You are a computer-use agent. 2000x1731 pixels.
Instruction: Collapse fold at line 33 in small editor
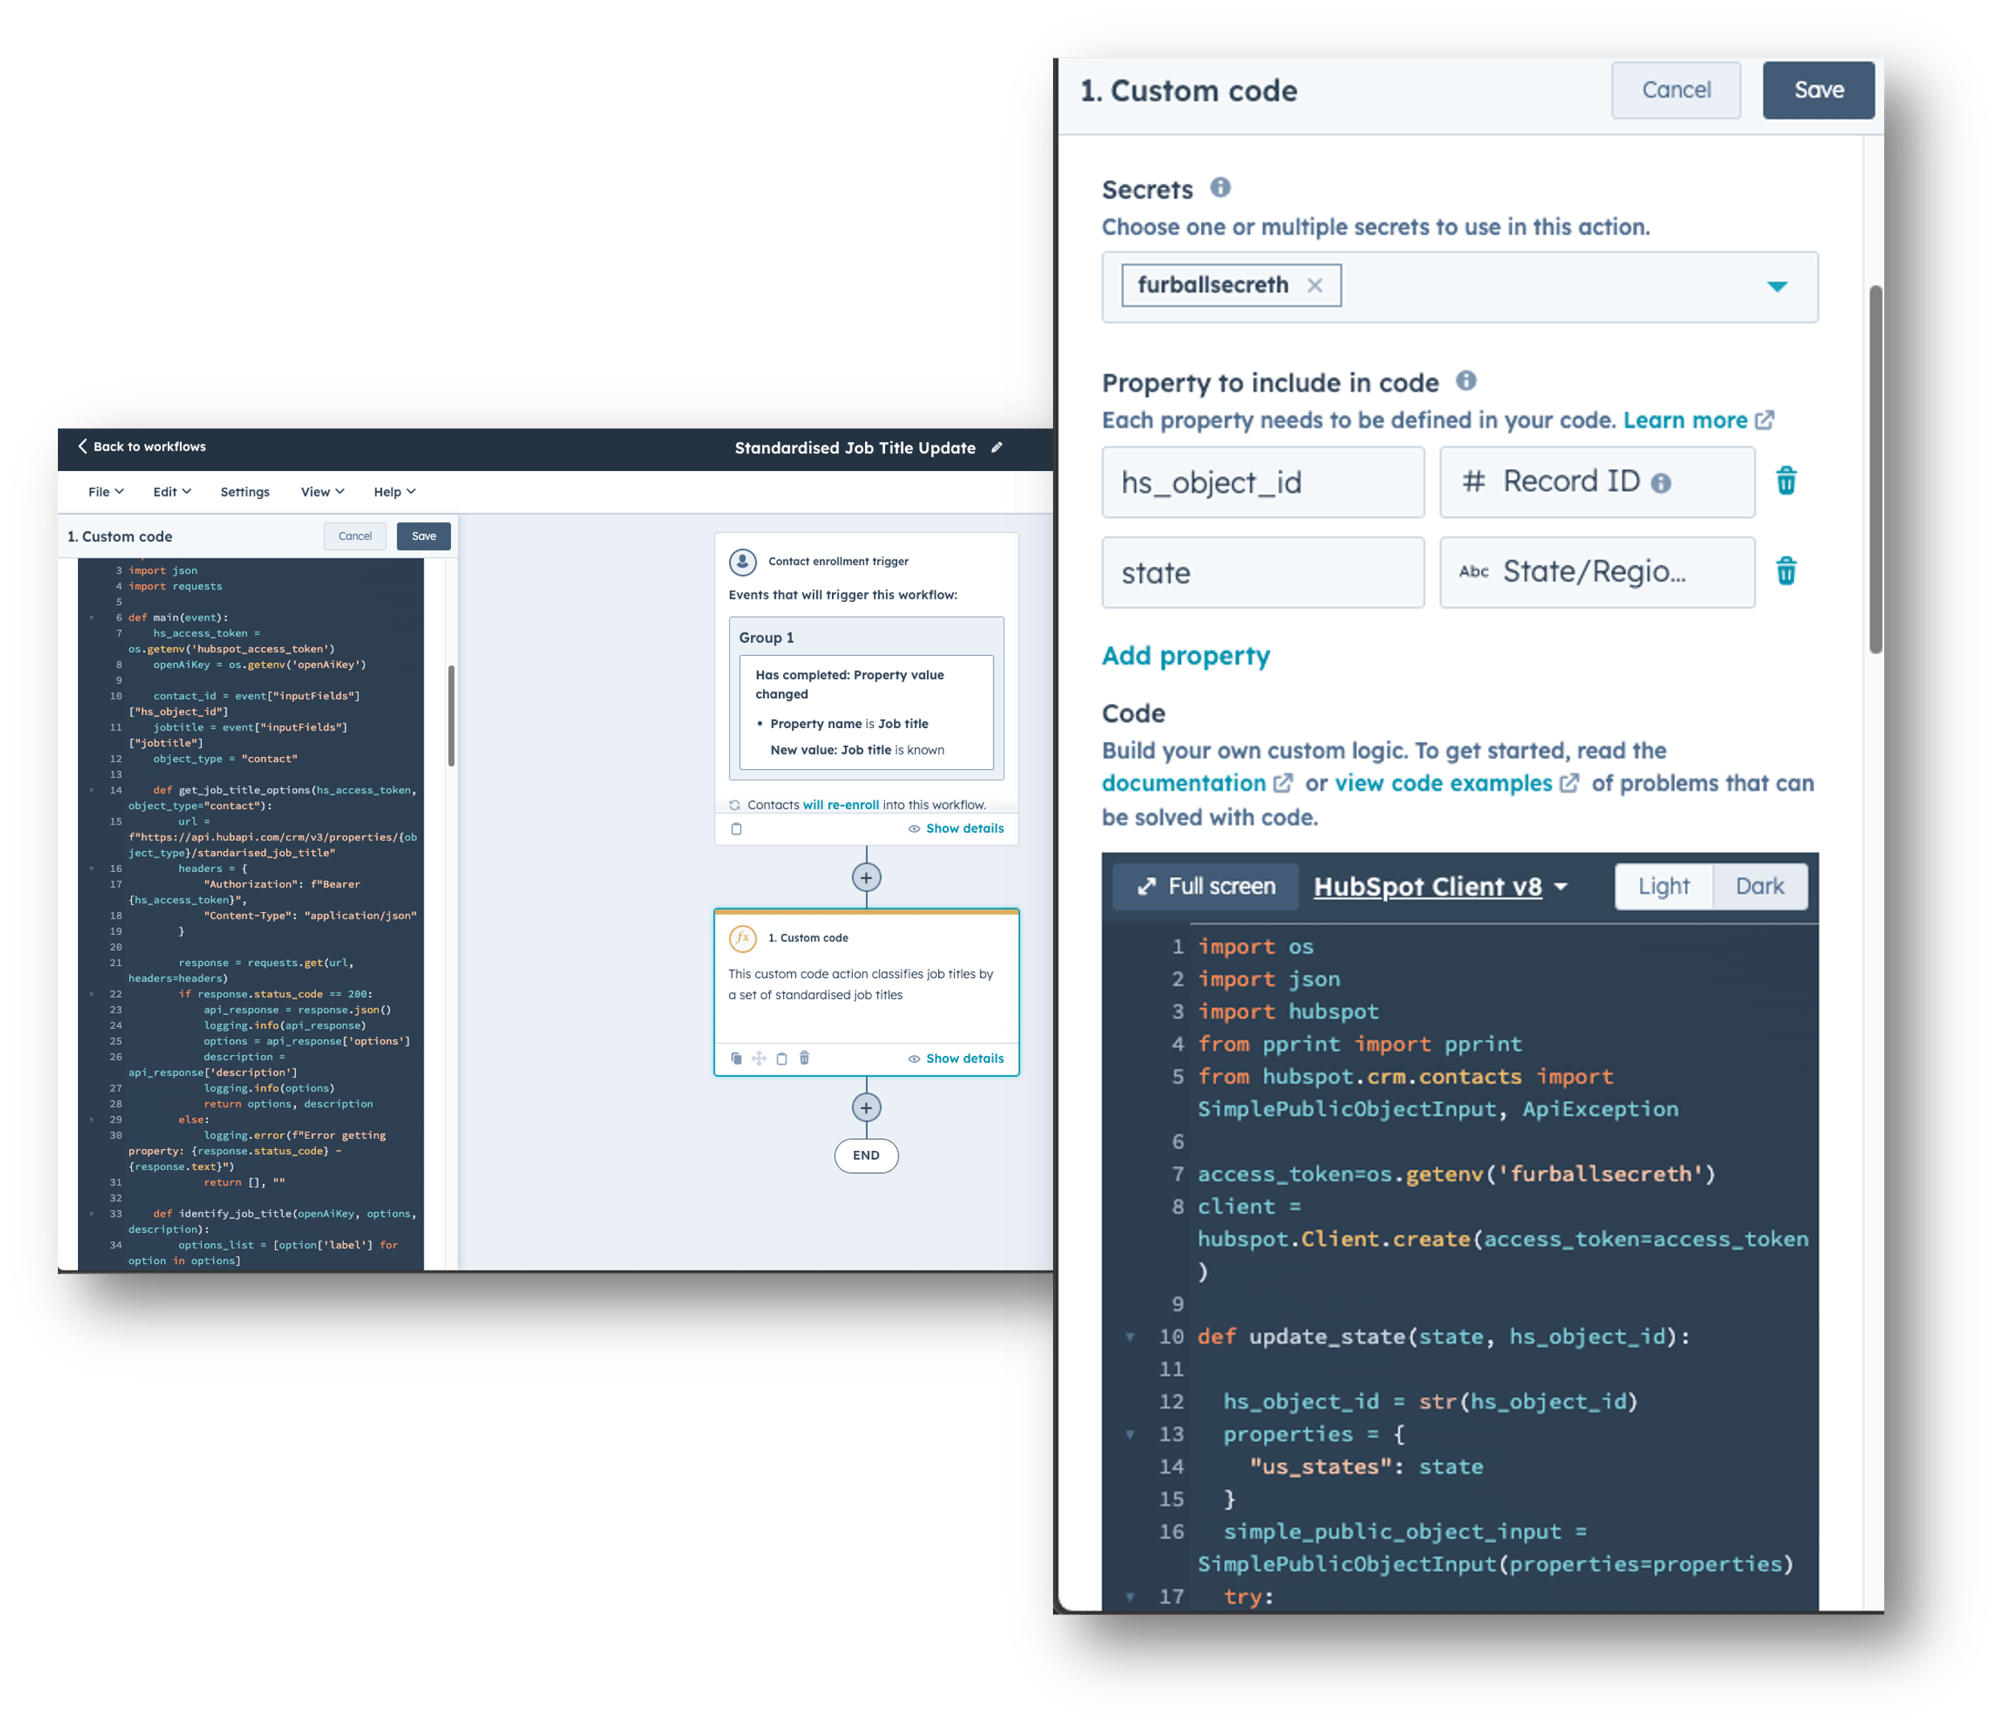[92, 1213]
